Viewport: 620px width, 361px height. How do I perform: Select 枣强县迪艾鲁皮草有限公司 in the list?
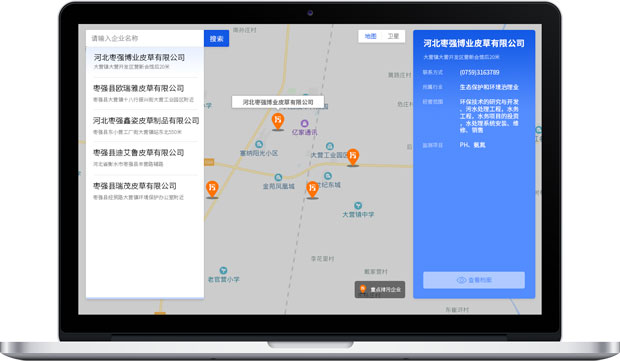(145, 158)
